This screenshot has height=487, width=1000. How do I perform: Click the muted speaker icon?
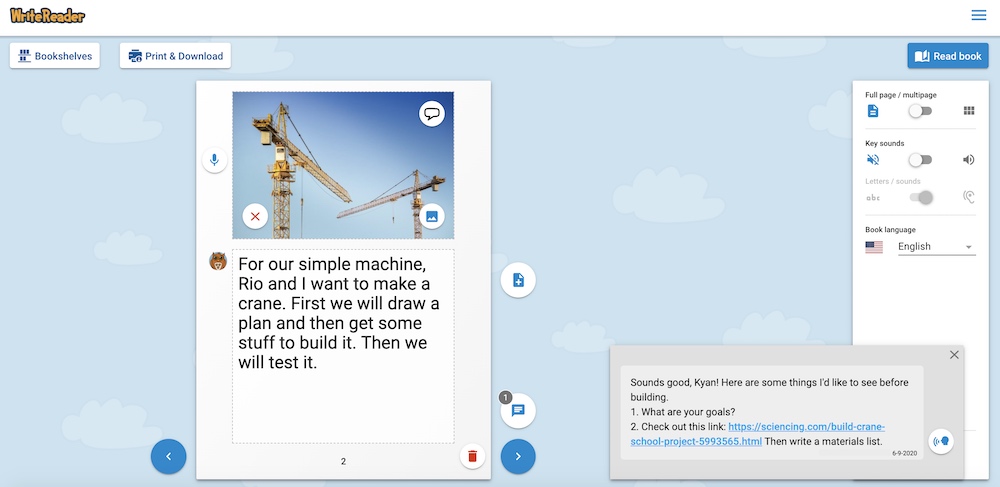pyautogui.click(x=872, y=159)
